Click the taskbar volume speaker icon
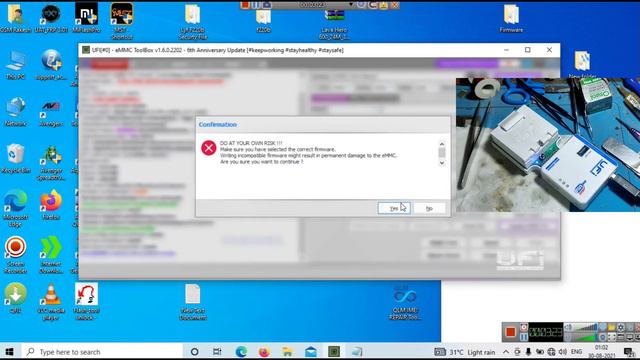This screenshot has height=360, width=640. pyautogui.click(x=563, y=352)
